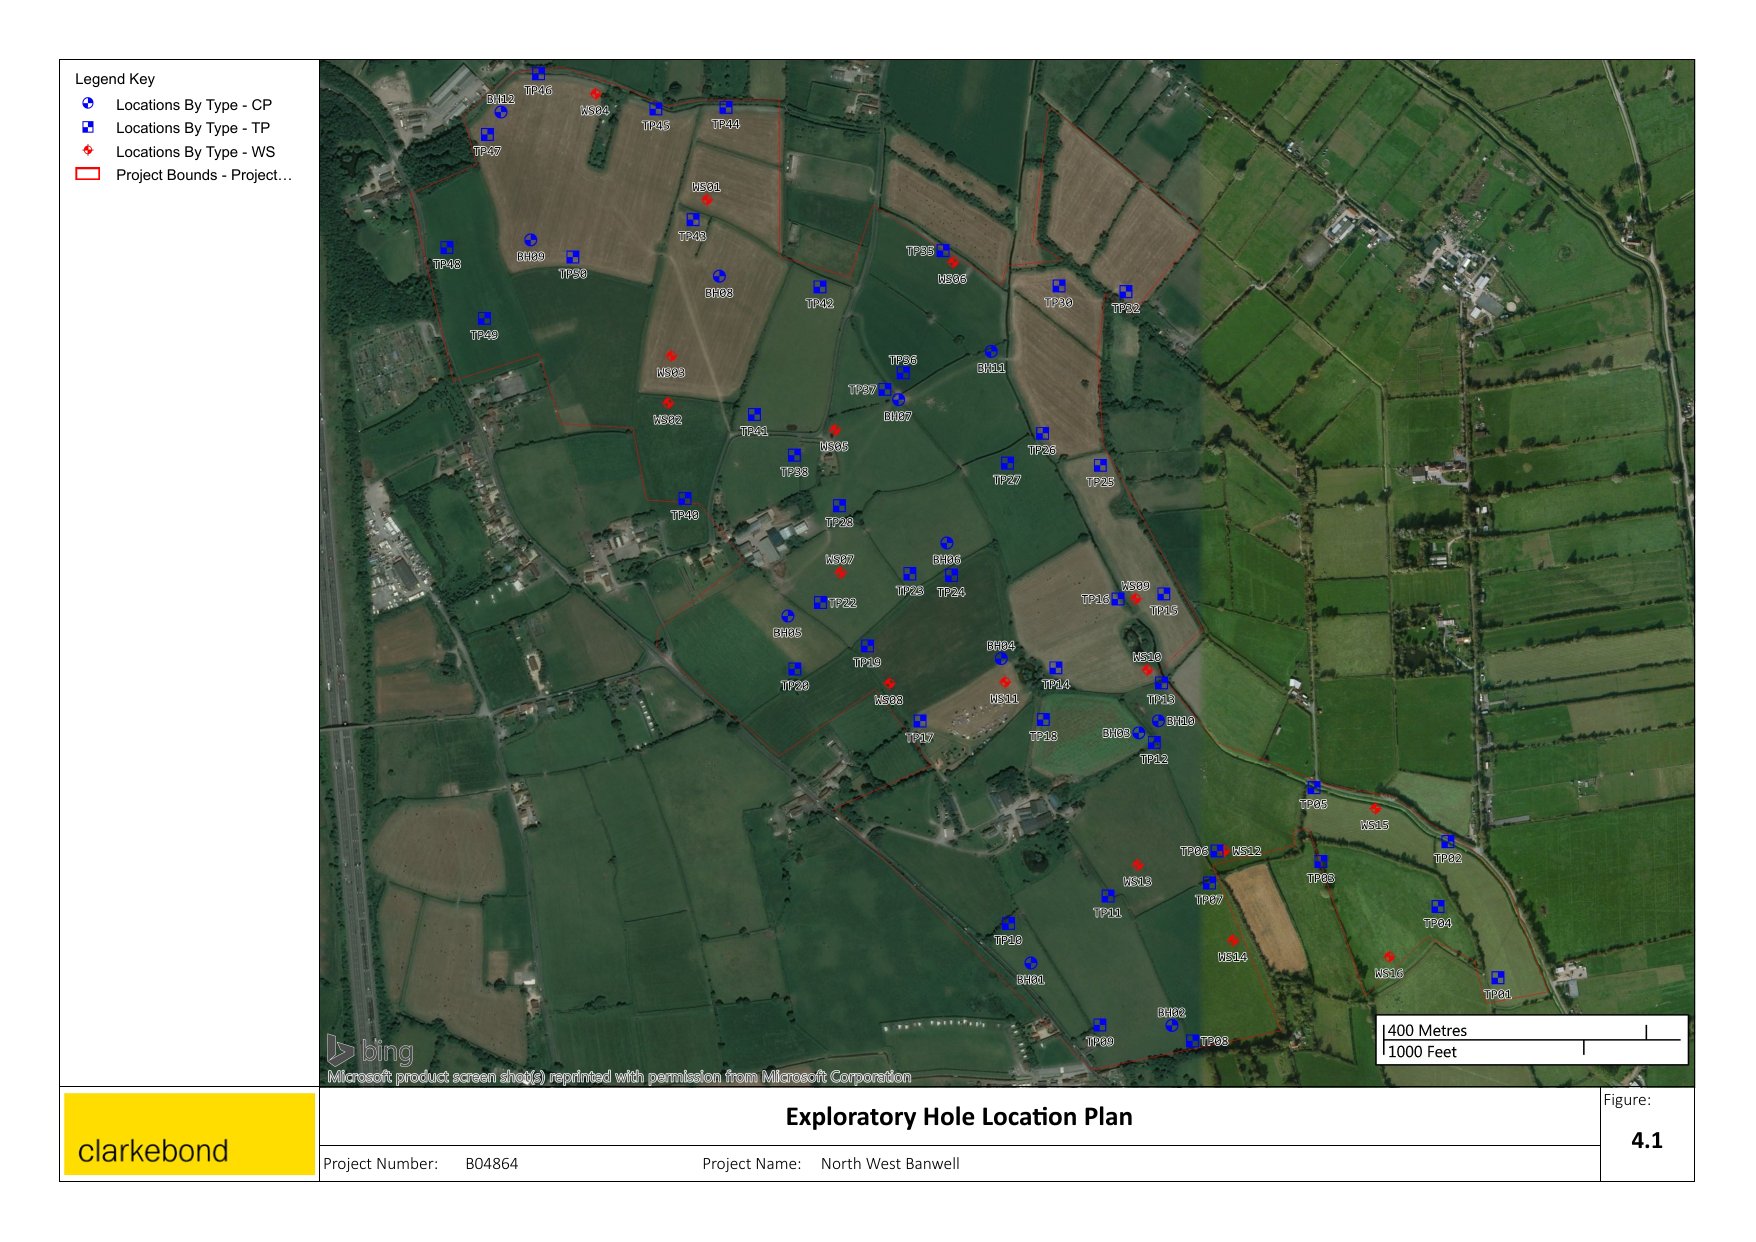This screenshot has height=1242, width=1756.
Task: Click the red Project Bounds legend swatch
Action: click(x=88, y=174)
